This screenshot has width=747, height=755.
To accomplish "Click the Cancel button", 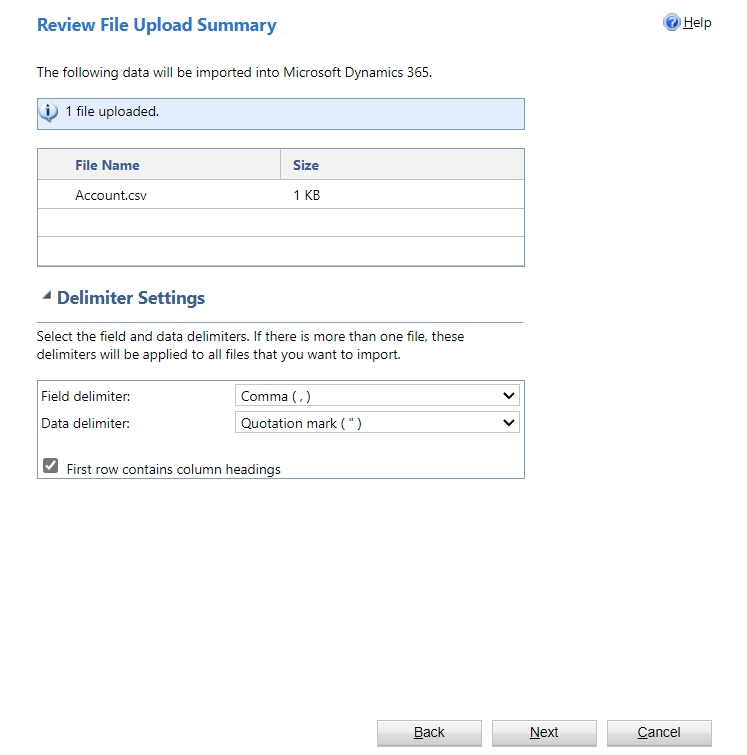I will click(x=659, y=733).
